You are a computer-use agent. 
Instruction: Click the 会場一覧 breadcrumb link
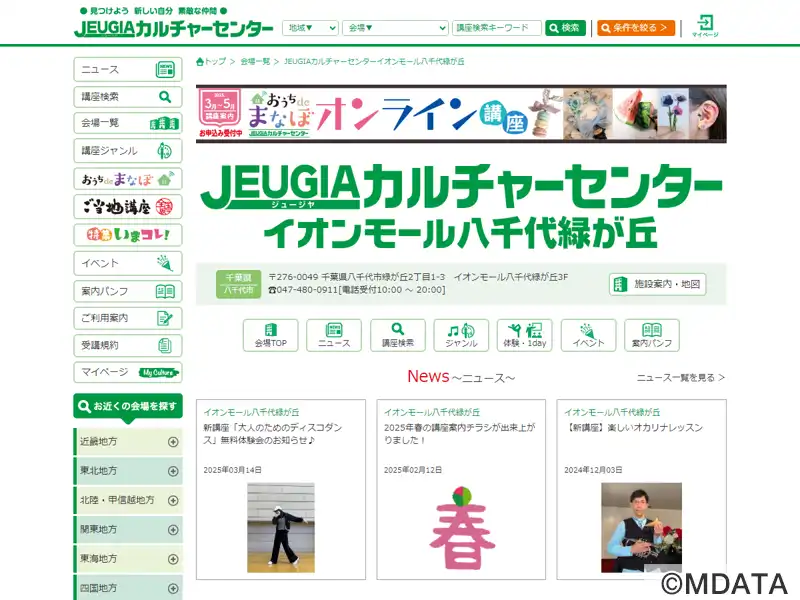(255, 62)
